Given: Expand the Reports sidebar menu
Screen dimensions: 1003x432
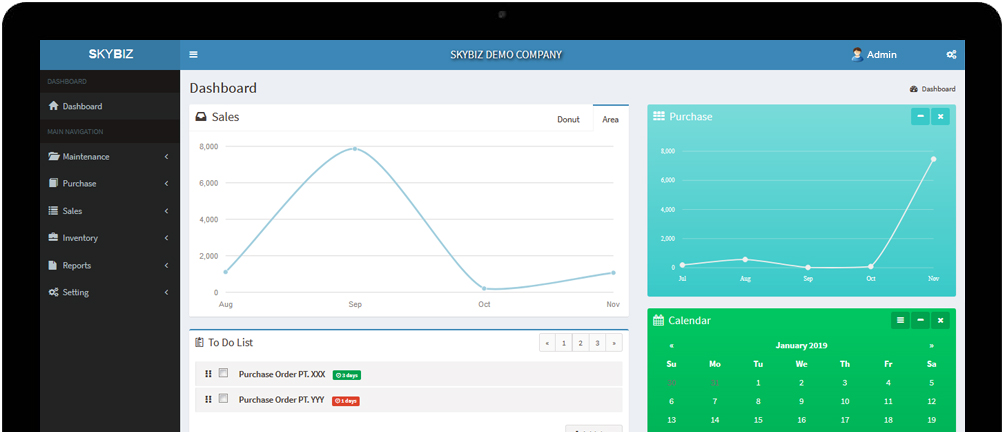Looking at the screenshot, I should point(109,266).
